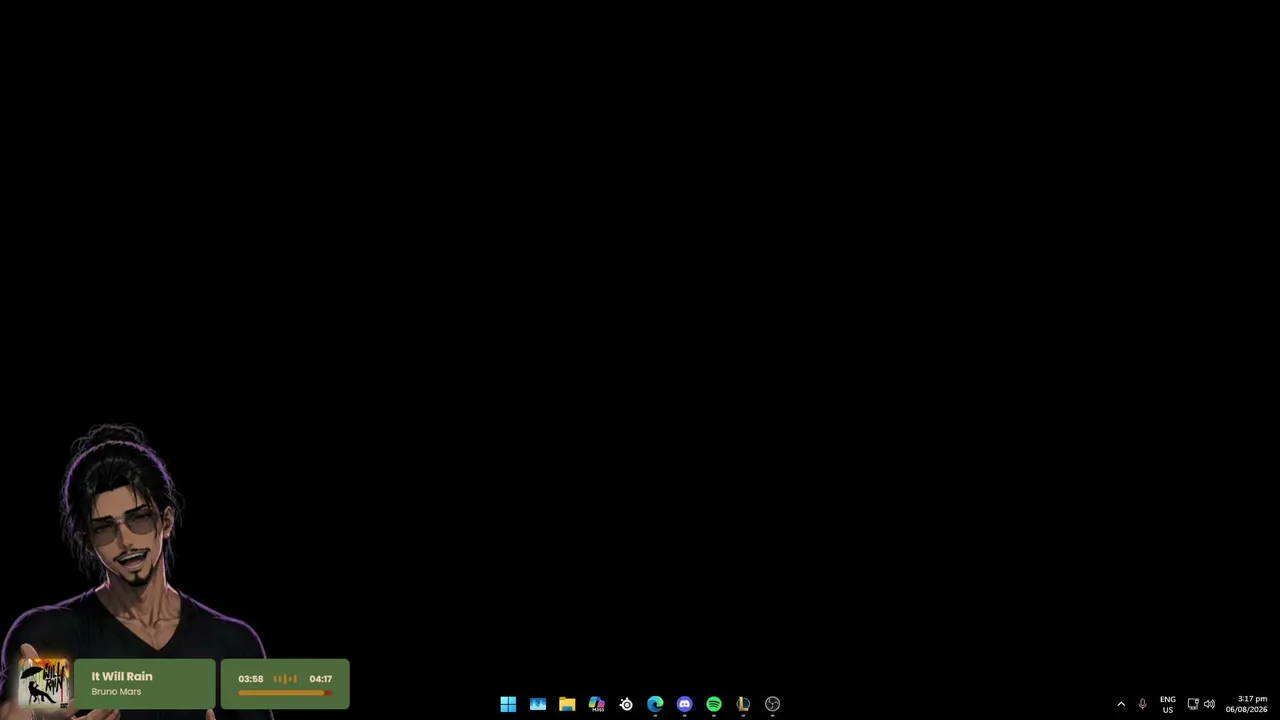
Task: Open the Windows Start menu
Action: (508, 704)
